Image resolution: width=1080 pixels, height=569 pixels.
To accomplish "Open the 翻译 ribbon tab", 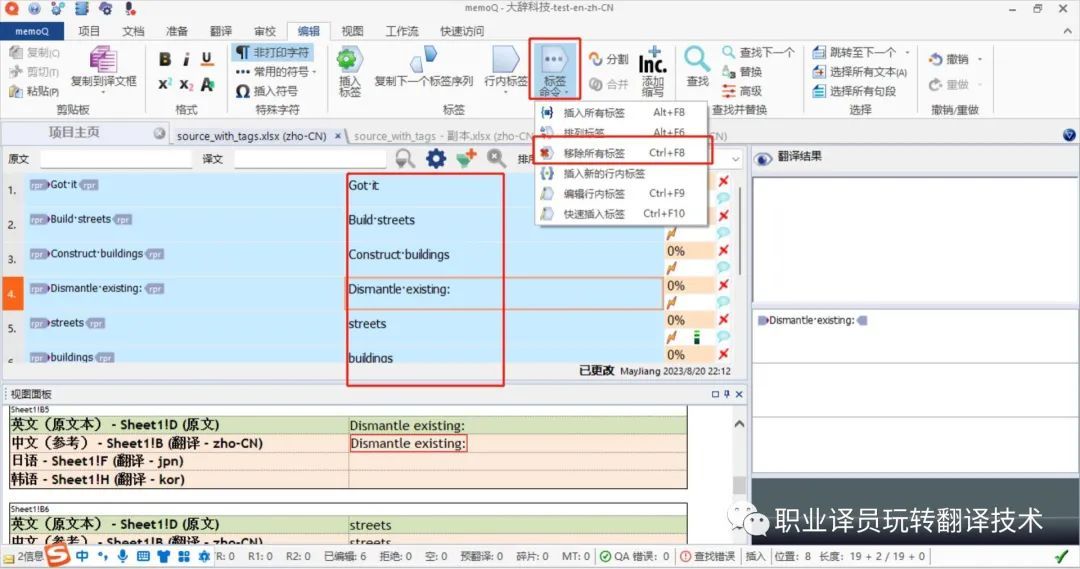I will 220,31.
